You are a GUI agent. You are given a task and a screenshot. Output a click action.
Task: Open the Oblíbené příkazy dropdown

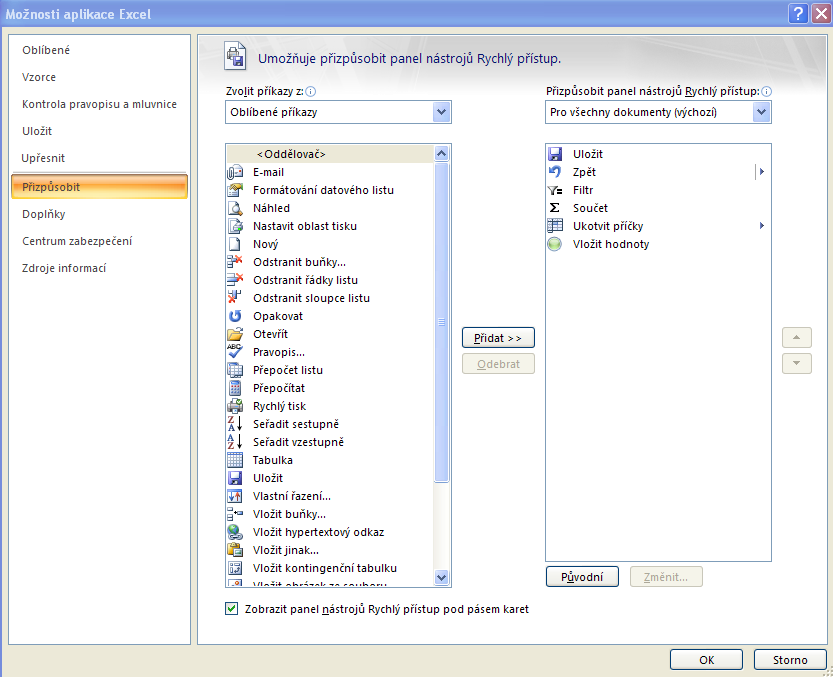tap(441, 112)
